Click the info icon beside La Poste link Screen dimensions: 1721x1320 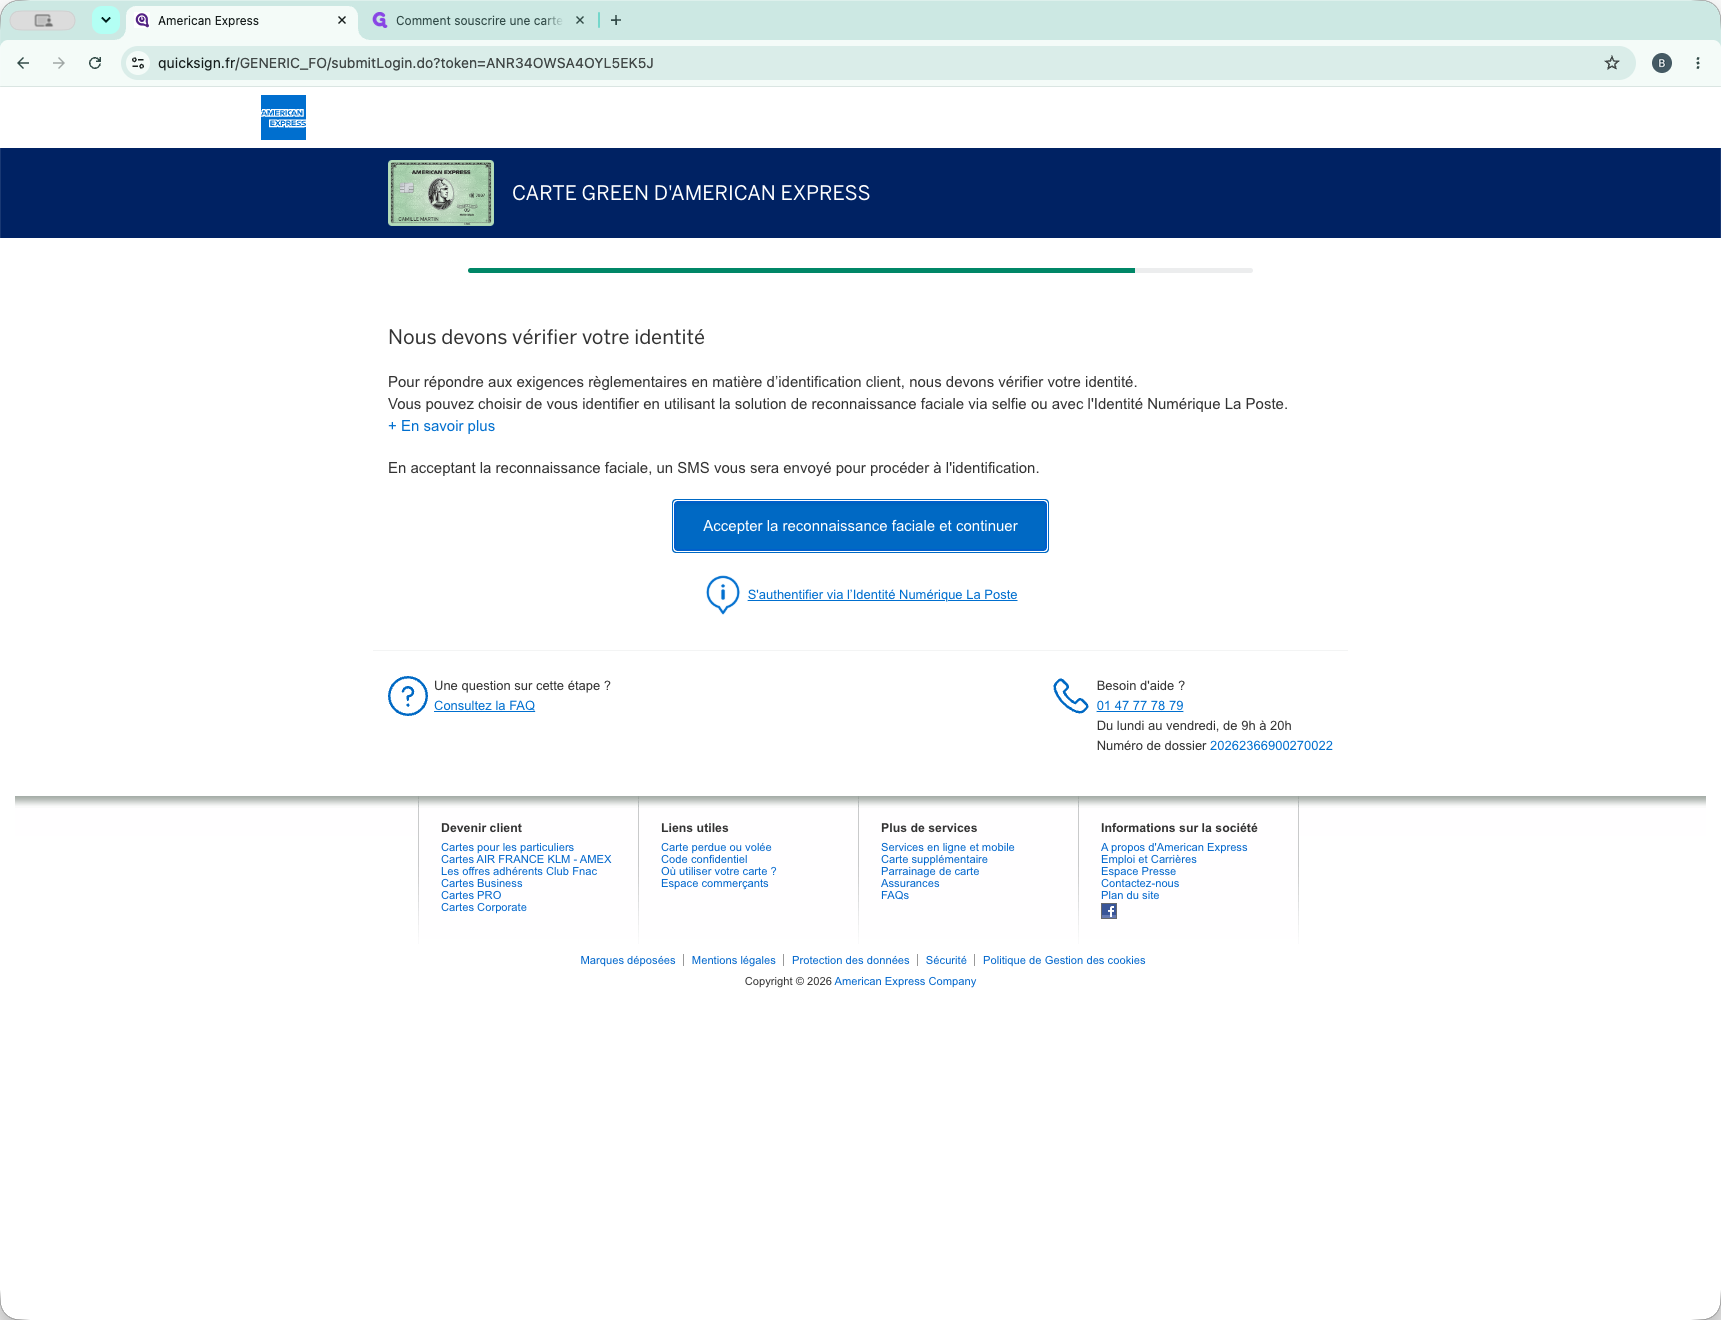tap(723, 594)
